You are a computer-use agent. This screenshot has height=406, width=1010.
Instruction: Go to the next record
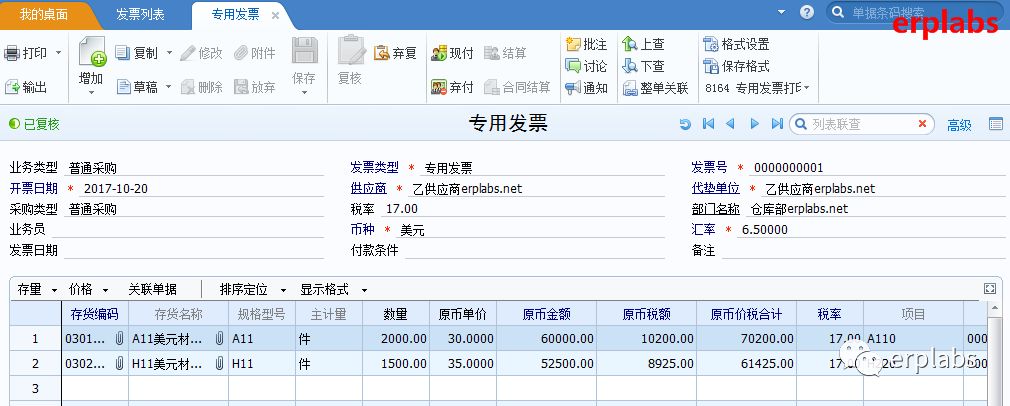point(754,124)
